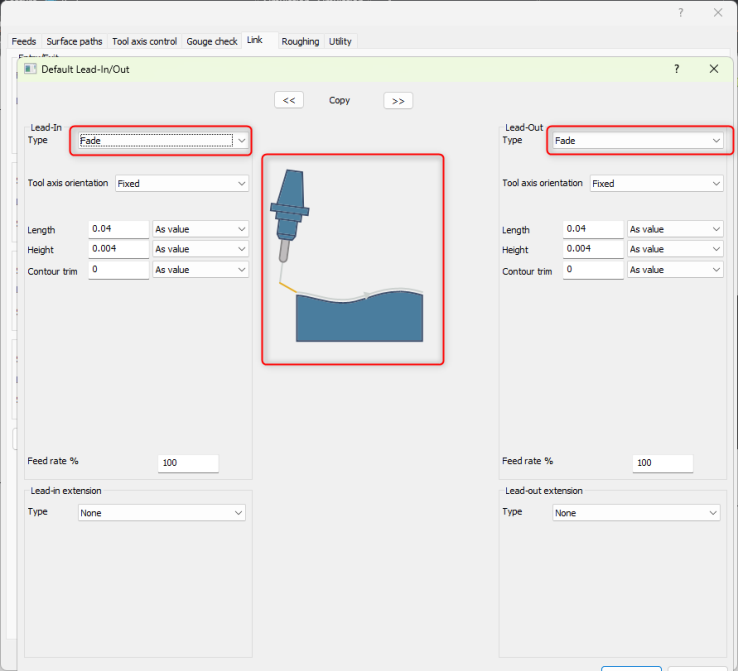Screen dimensions: 738x671
Task: Expand Lead-In Tool axis orientation dropdown
Action: click(182, 184)
